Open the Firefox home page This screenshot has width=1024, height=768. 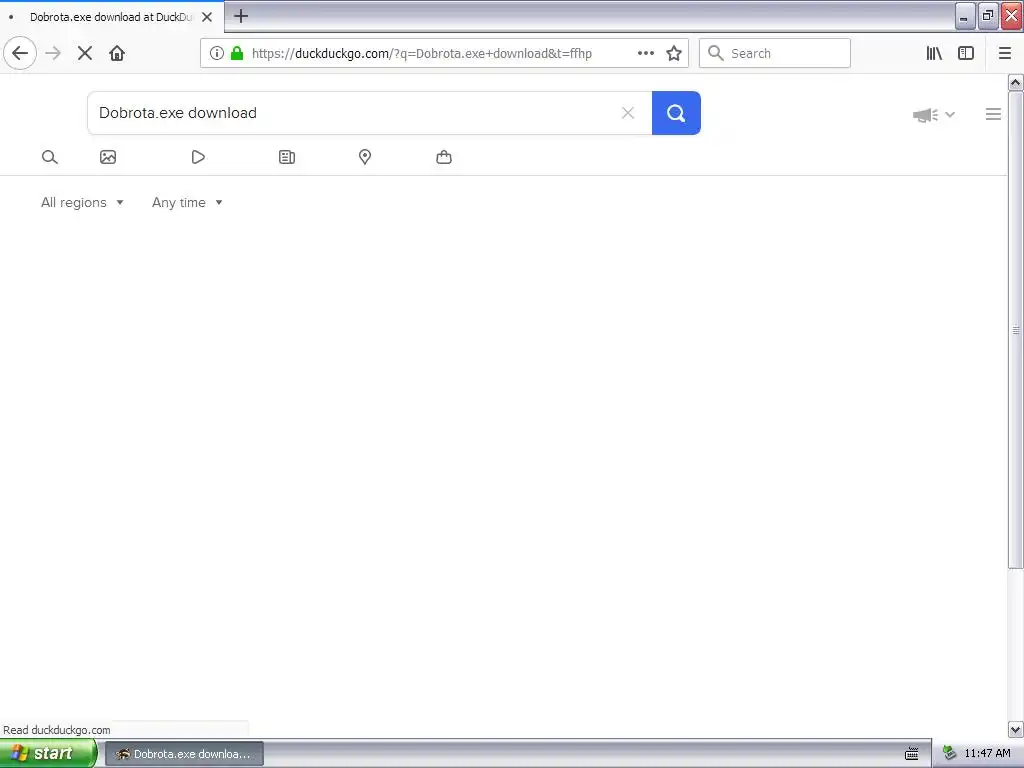click(117, 53)
